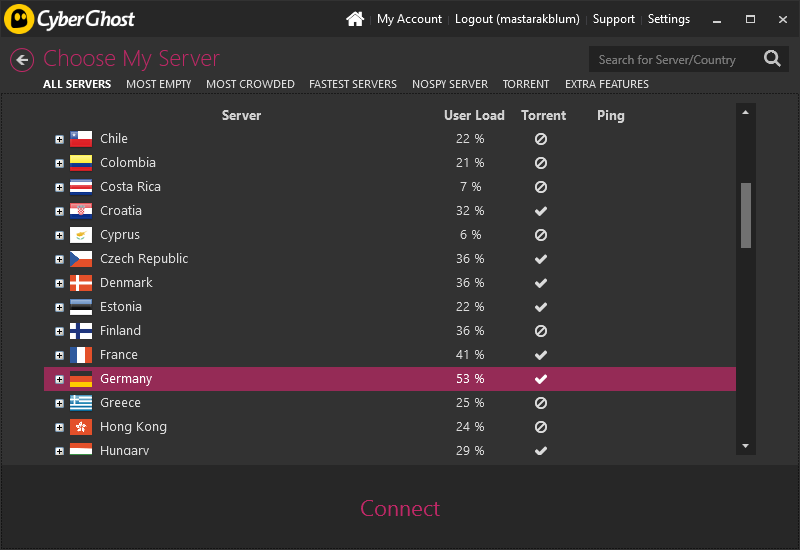This screenshot has height=550, width=800.
Task: Select the Finland flag icon
Action: point(81,331)
